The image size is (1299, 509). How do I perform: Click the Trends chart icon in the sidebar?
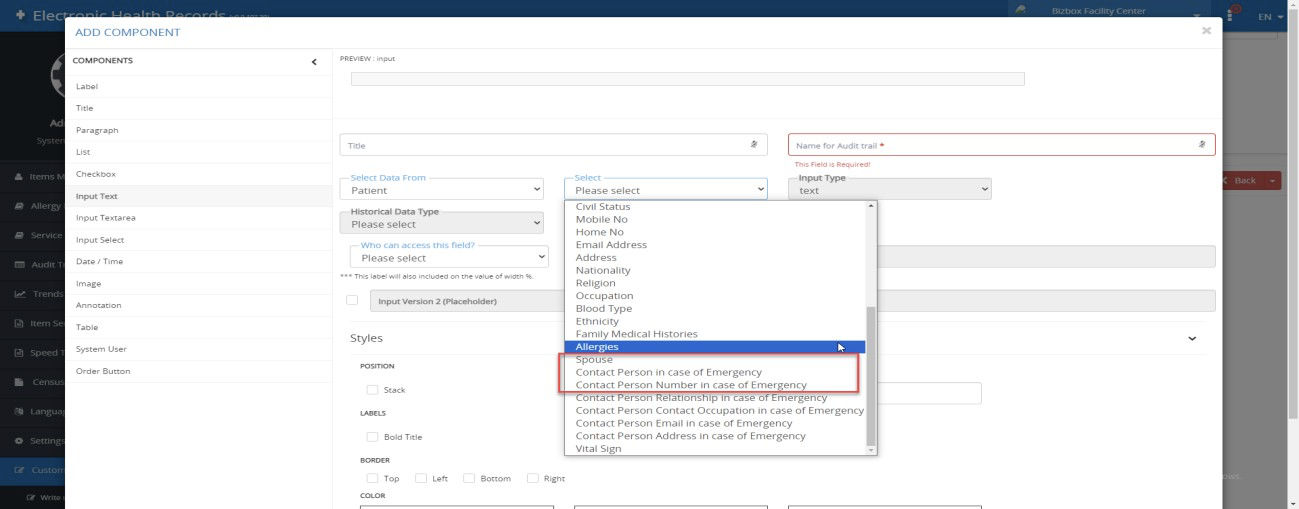[x=20, y=293]
